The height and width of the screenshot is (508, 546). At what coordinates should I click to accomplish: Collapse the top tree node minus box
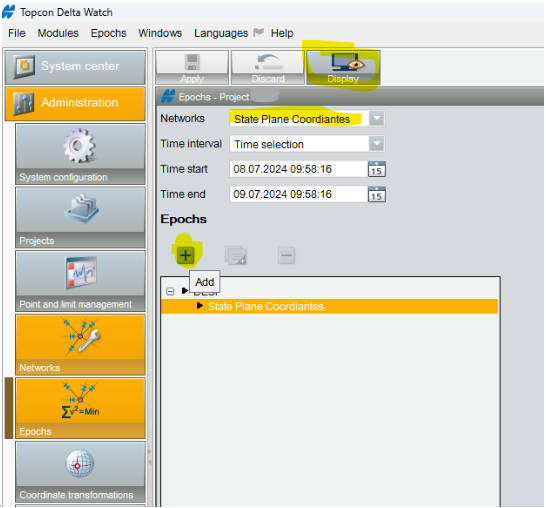(170, 291)
